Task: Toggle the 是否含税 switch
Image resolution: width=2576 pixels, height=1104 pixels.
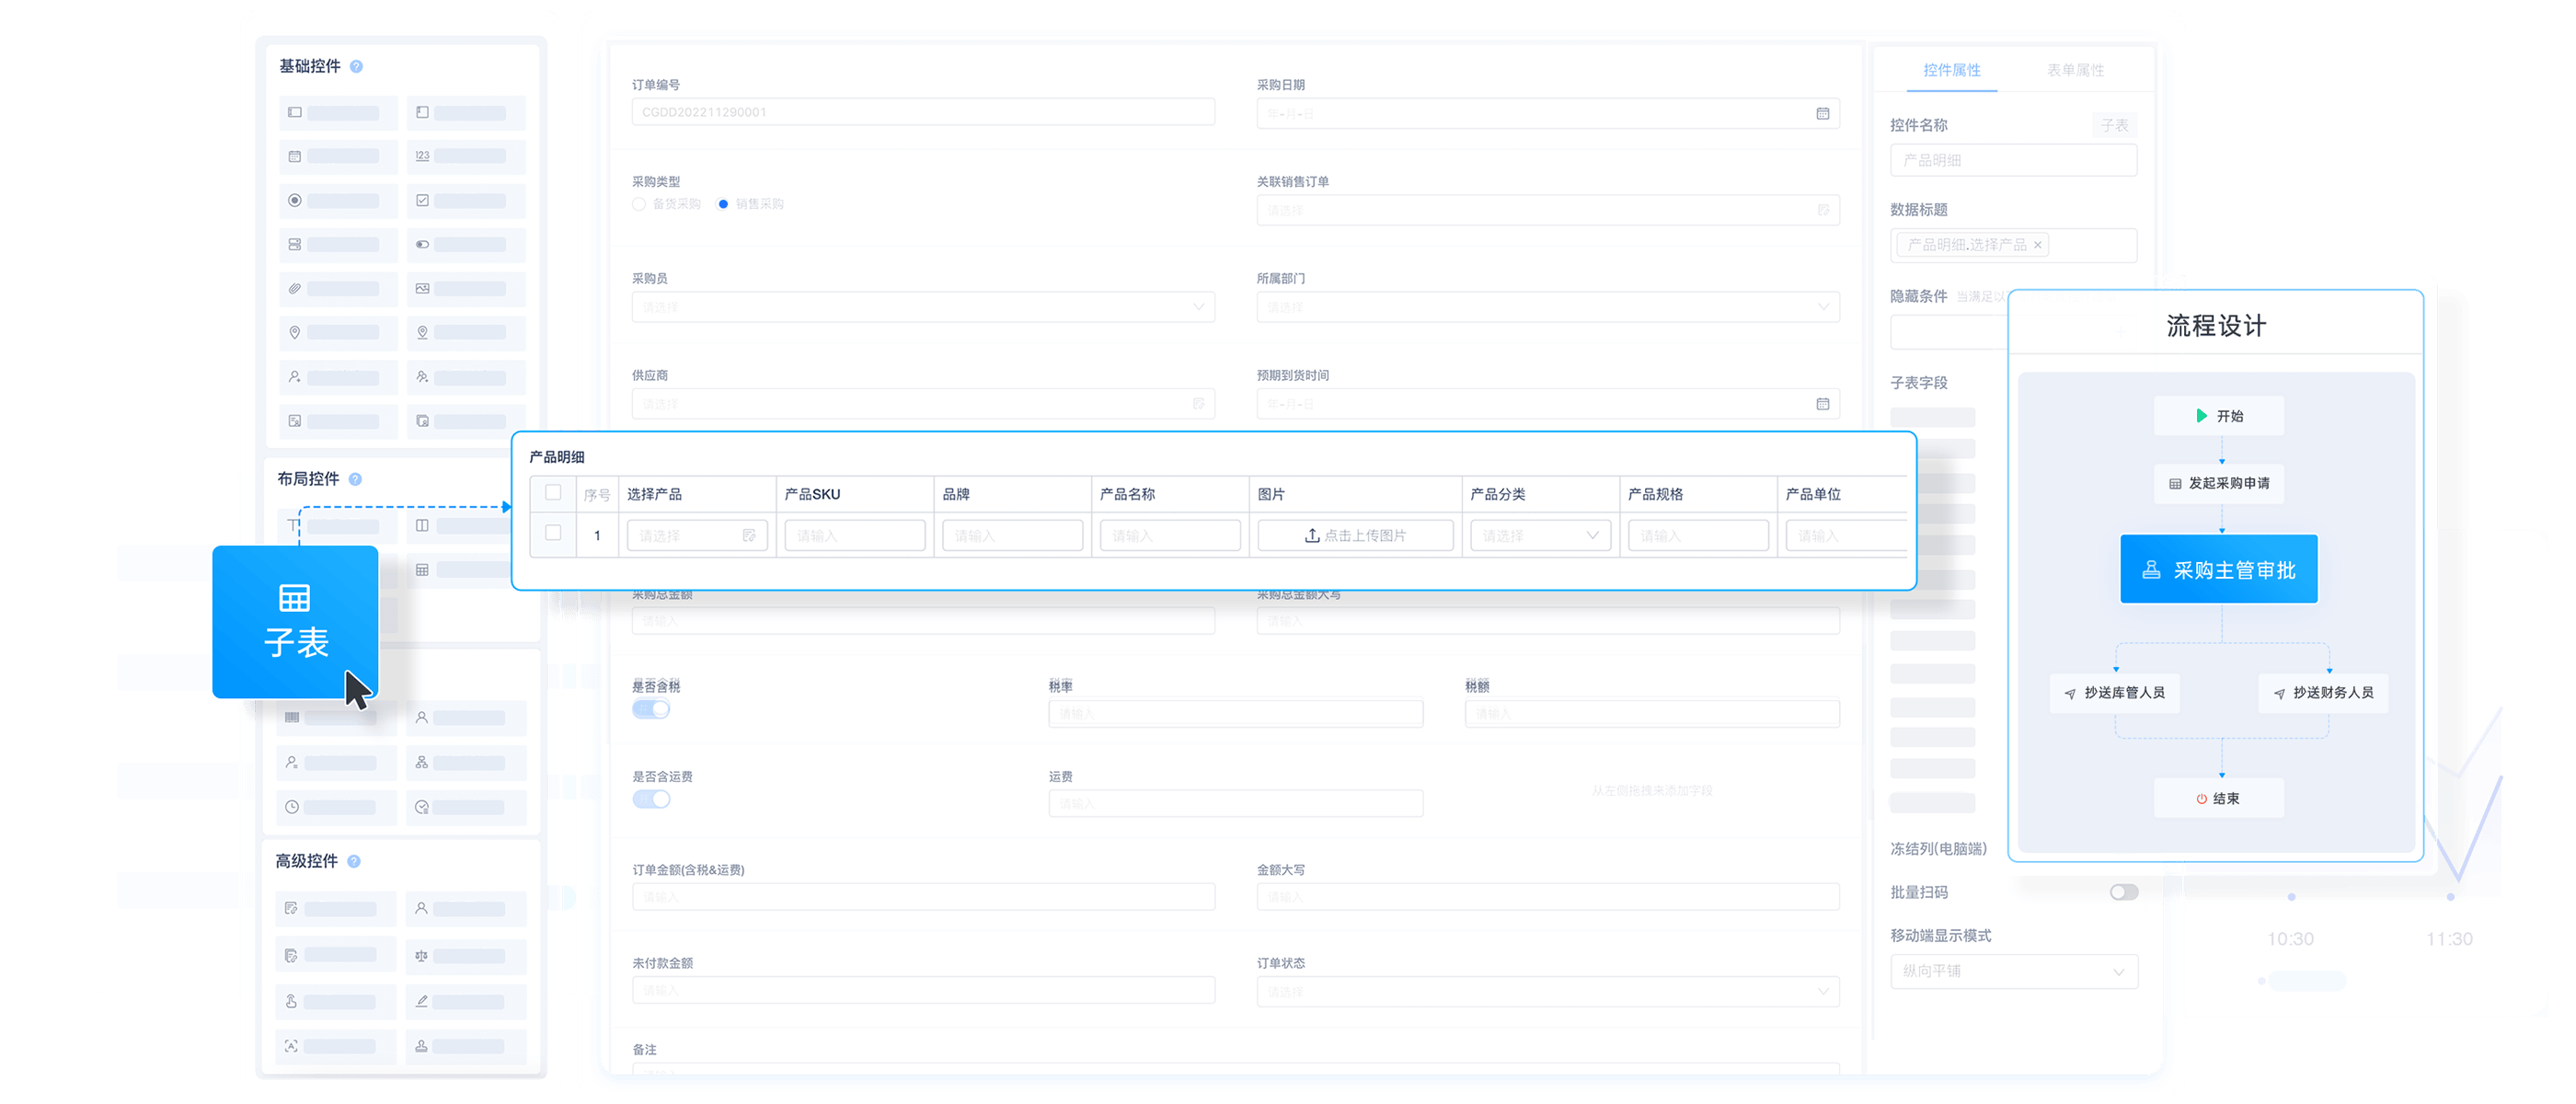Action: 651,710
